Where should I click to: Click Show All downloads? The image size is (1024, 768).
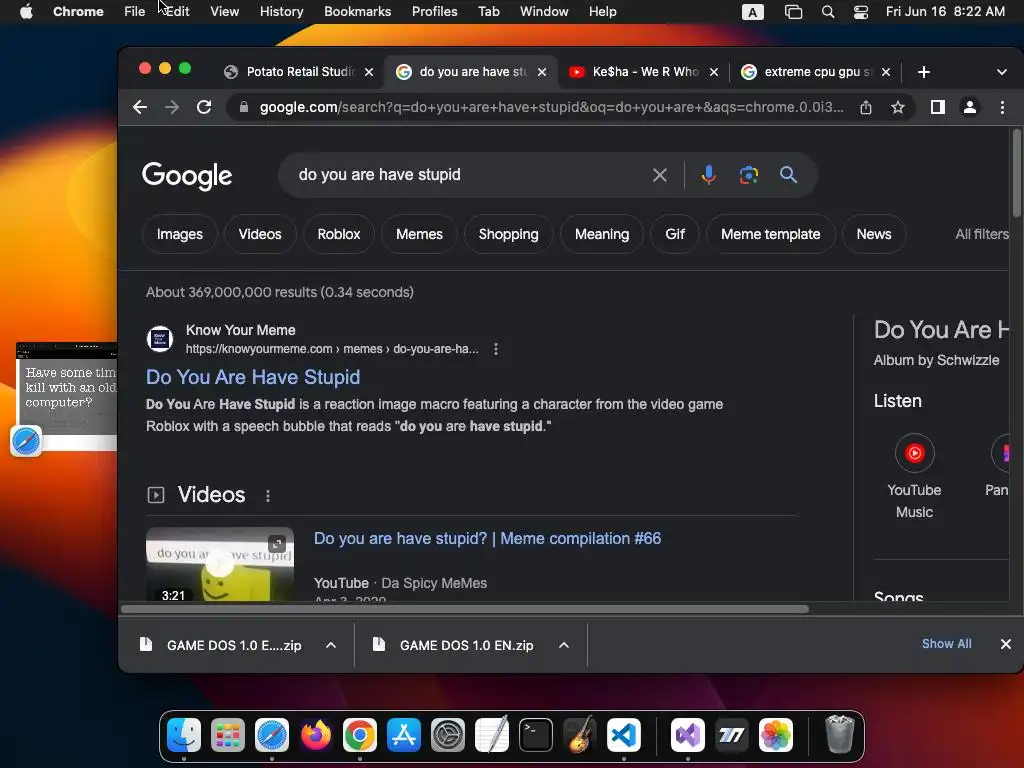[946, 644]
